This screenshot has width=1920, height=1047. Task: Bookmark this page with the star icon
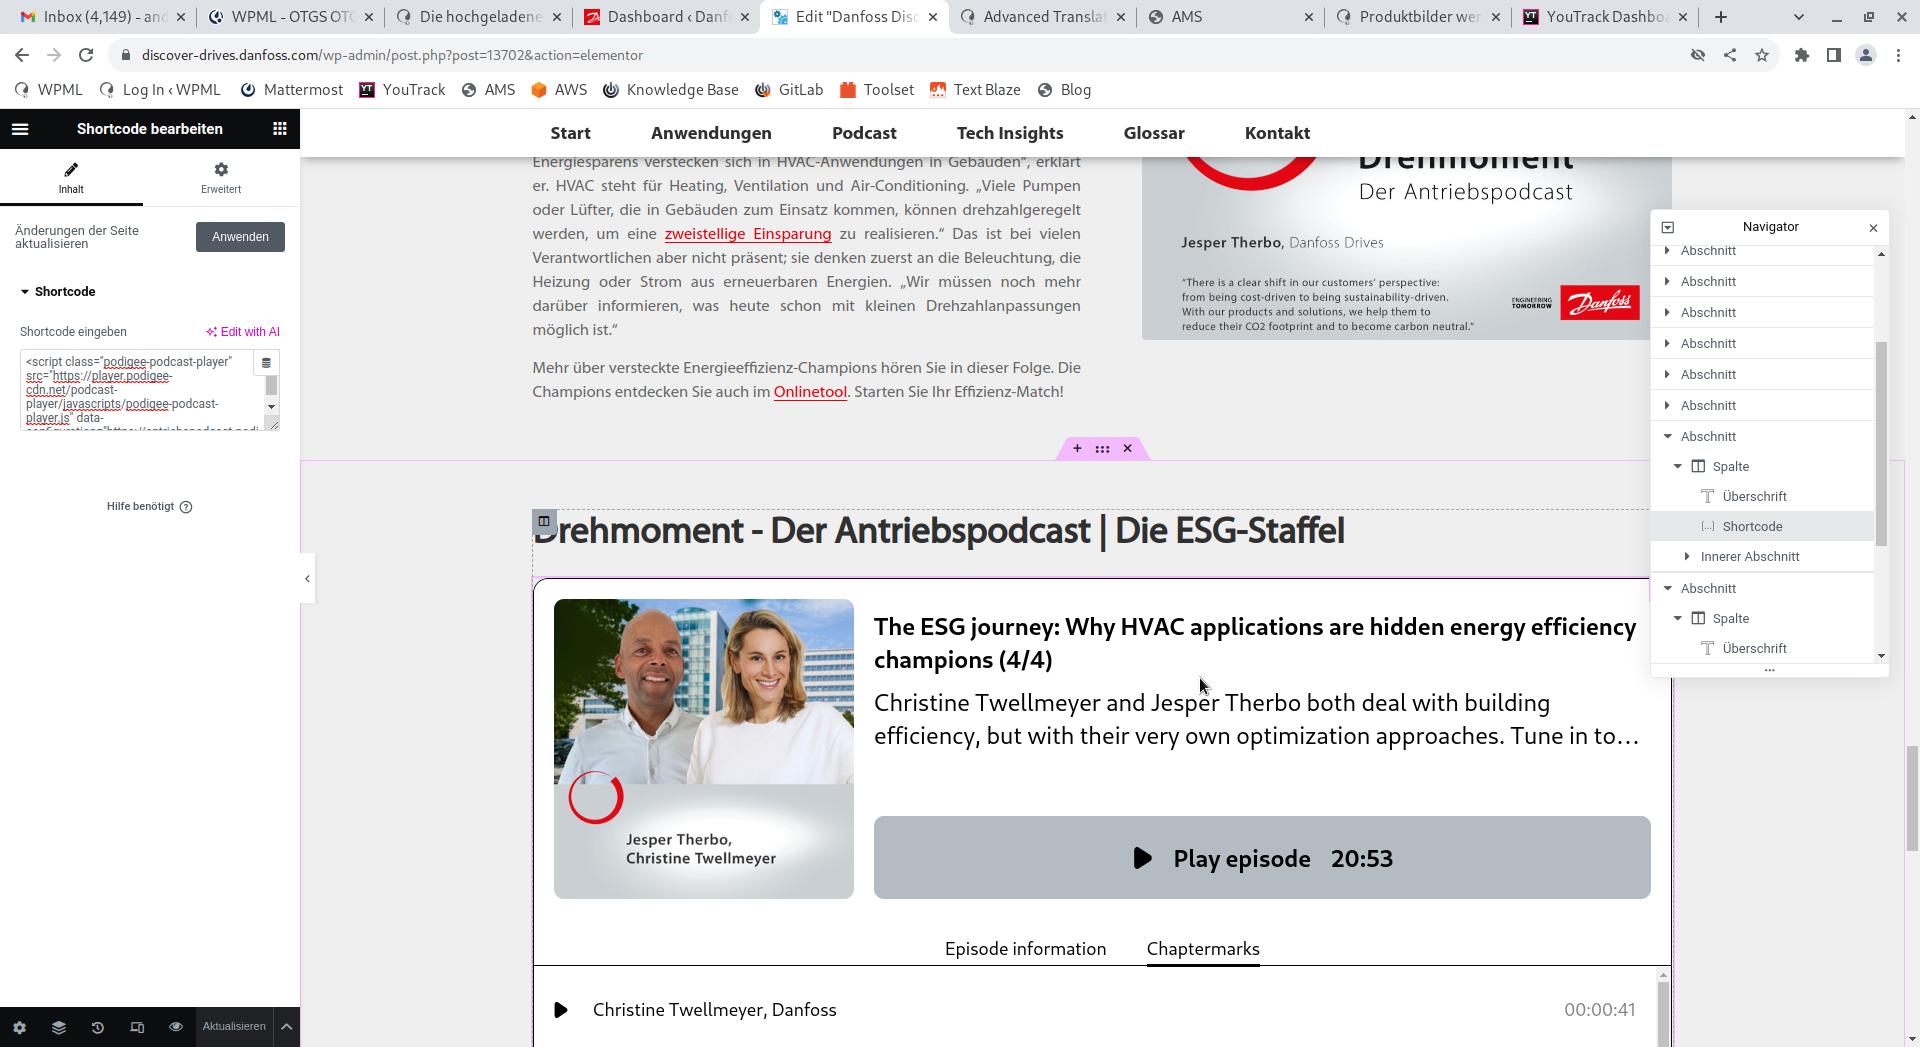1762,55
